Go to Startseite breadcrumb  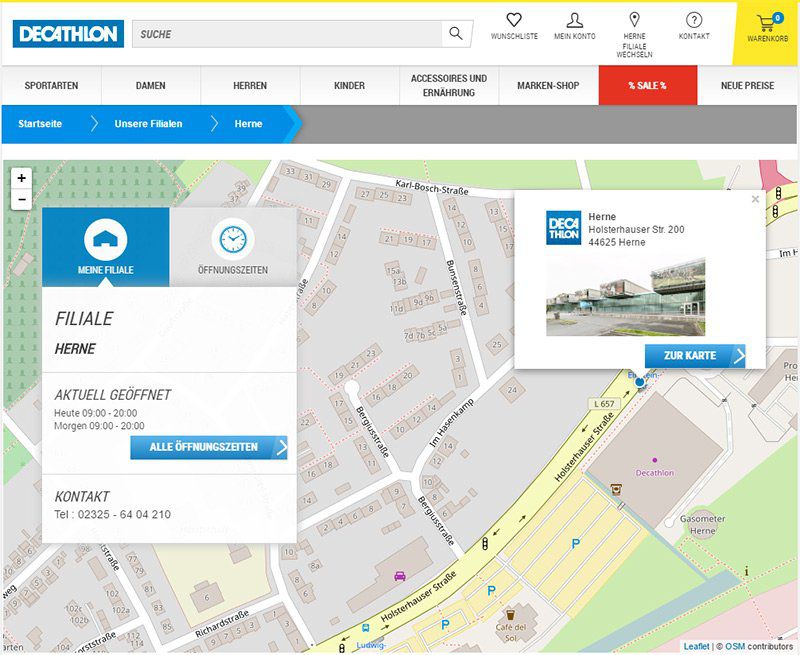pyautogui.click(x=40, y=124)
